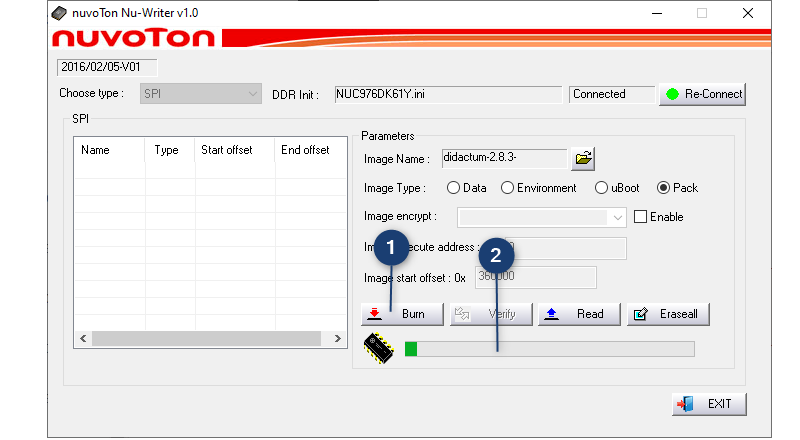Click the Re-Connect button
The image size is (800, 440).
[702, 94]
